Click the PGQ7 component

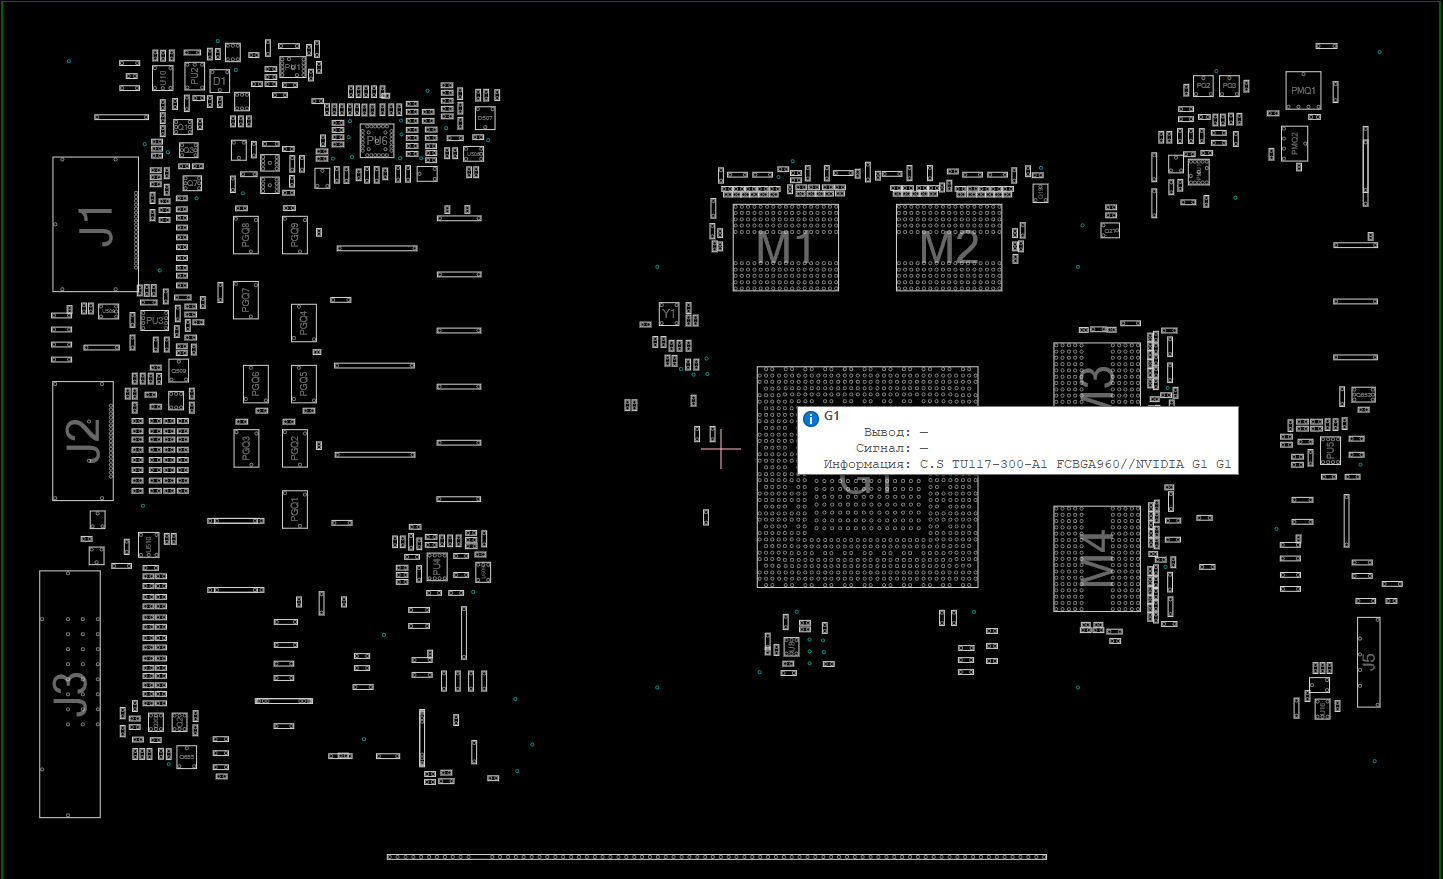coord(246,300)
